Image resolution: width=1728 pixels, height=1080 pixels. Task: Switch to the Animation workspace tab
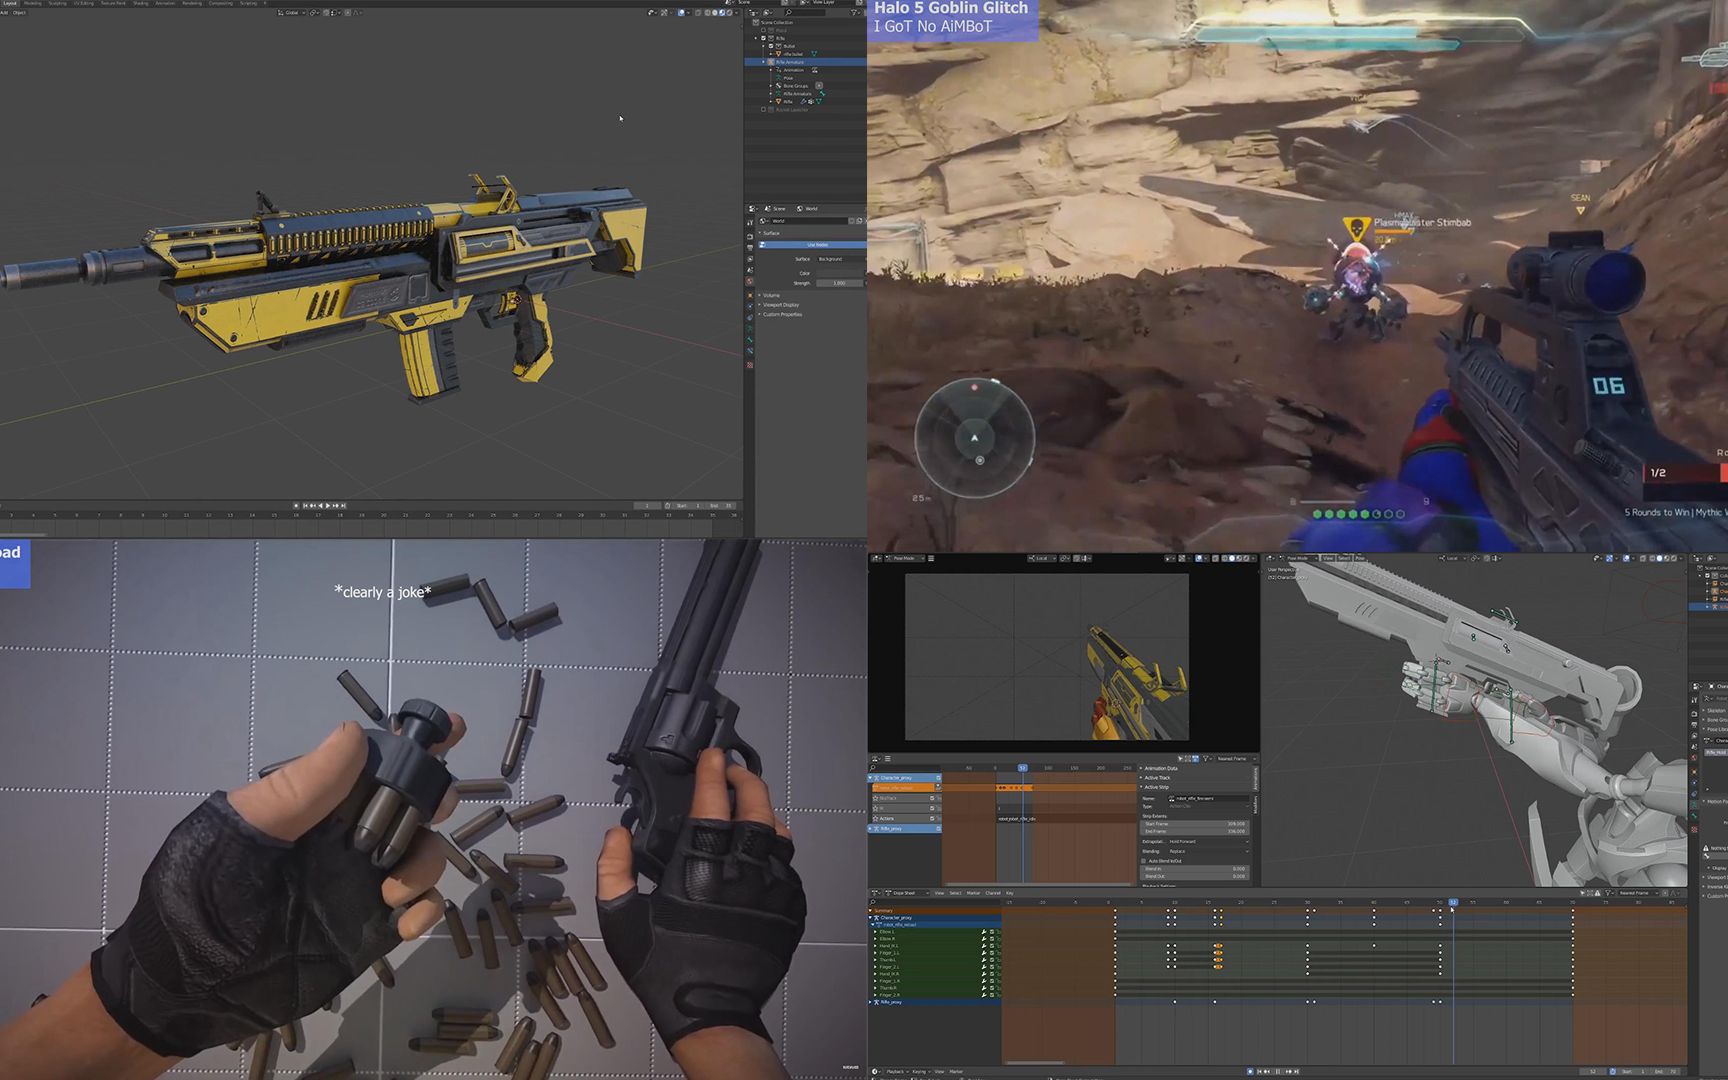coord(166,3)
